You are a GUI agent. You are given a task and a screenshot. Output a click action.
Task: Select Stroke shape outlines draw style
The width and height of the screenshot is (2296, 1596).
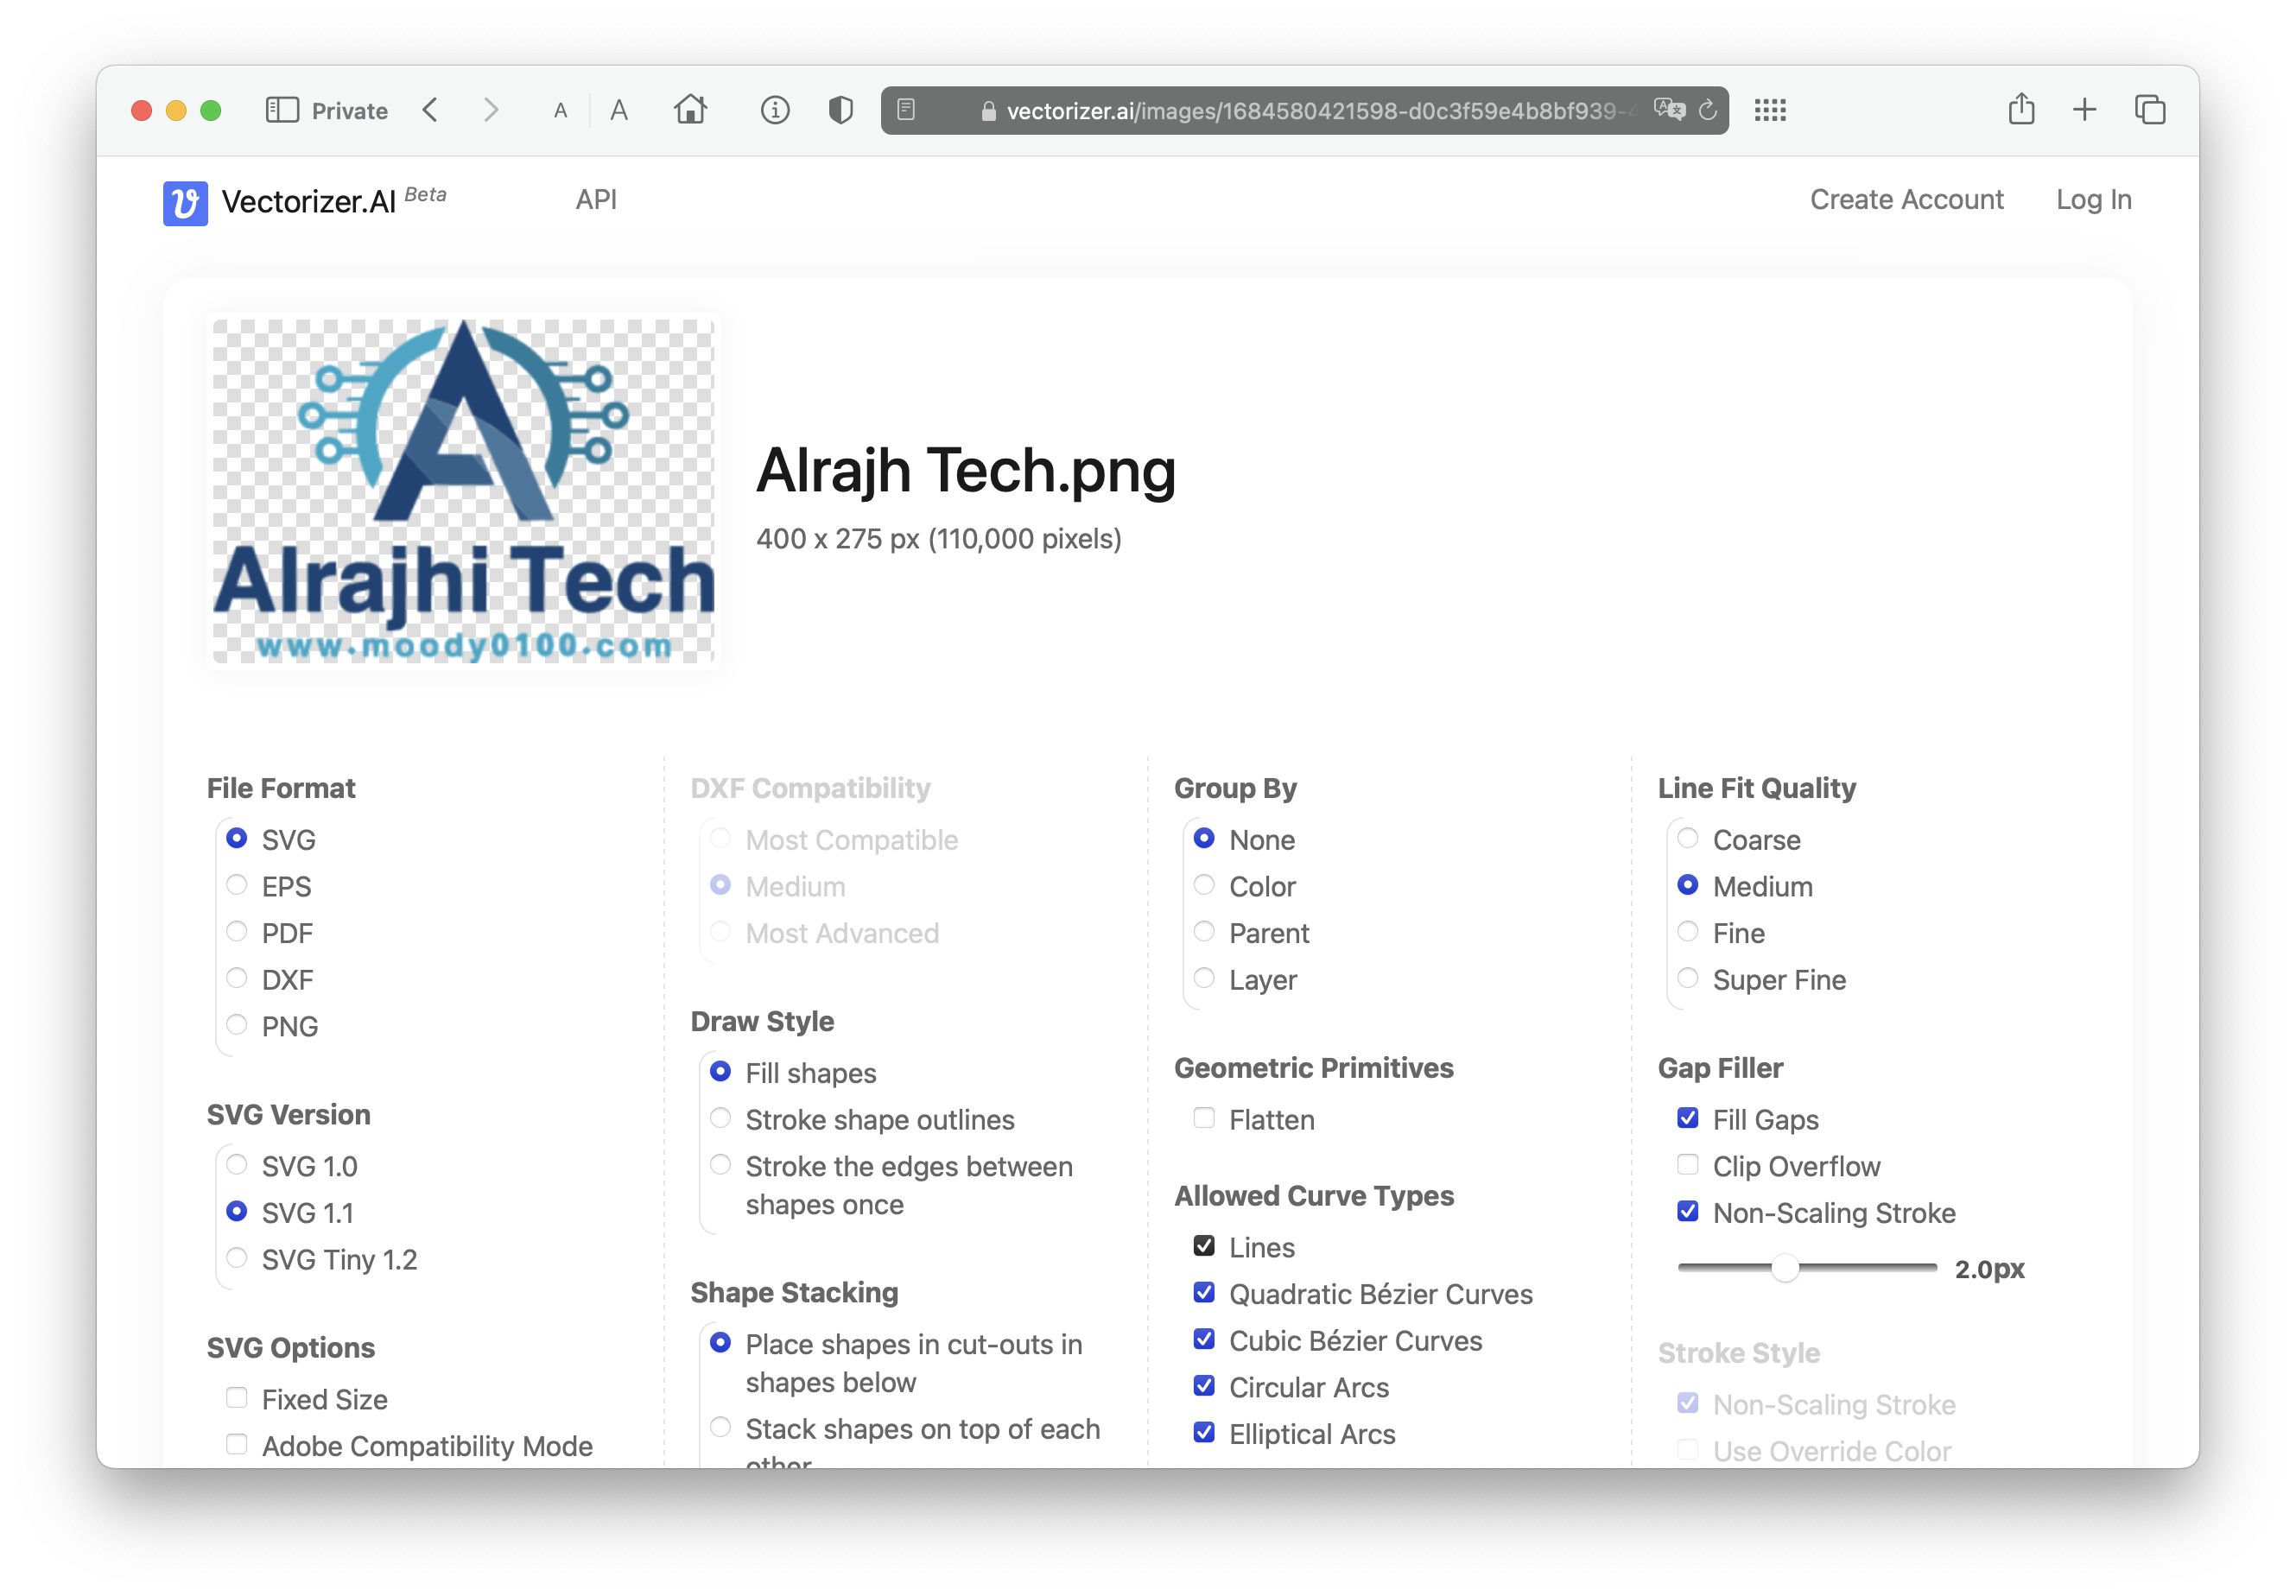[x=720, y=1118]
